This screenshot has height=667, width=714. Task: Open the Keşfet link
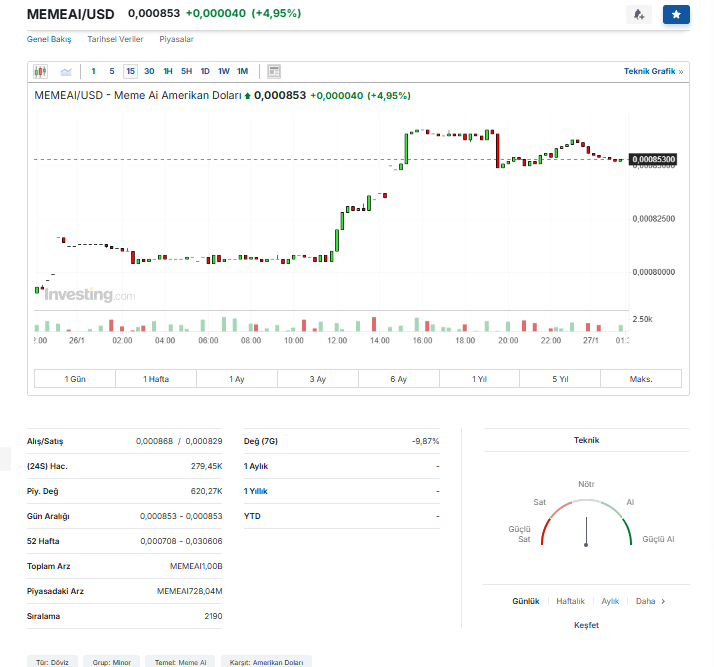pyautogui.click(x=586, y=625)
